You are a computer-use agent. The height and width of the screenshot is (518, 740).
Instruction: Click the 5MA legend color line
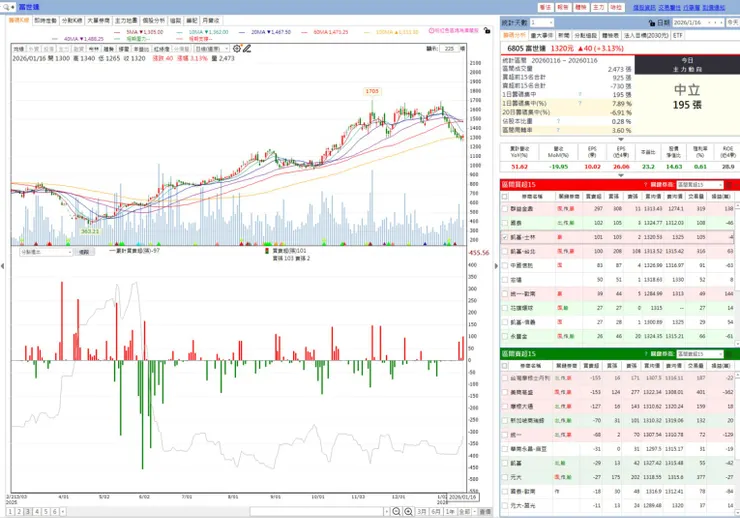coord(117,32)
